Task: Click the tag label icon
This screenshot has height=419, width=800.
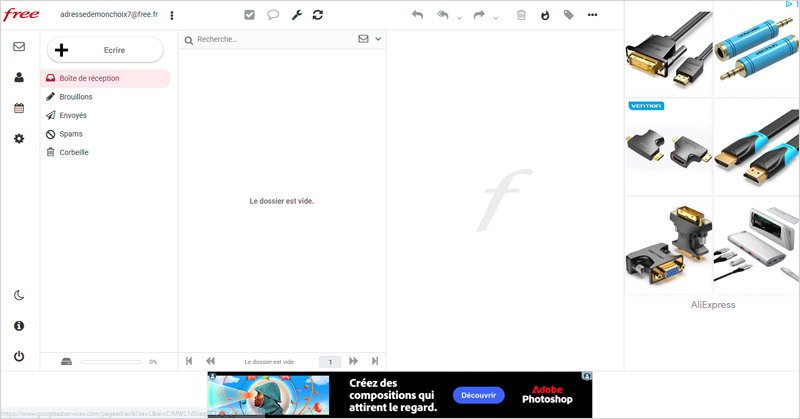Action: (x=568, y=15)
